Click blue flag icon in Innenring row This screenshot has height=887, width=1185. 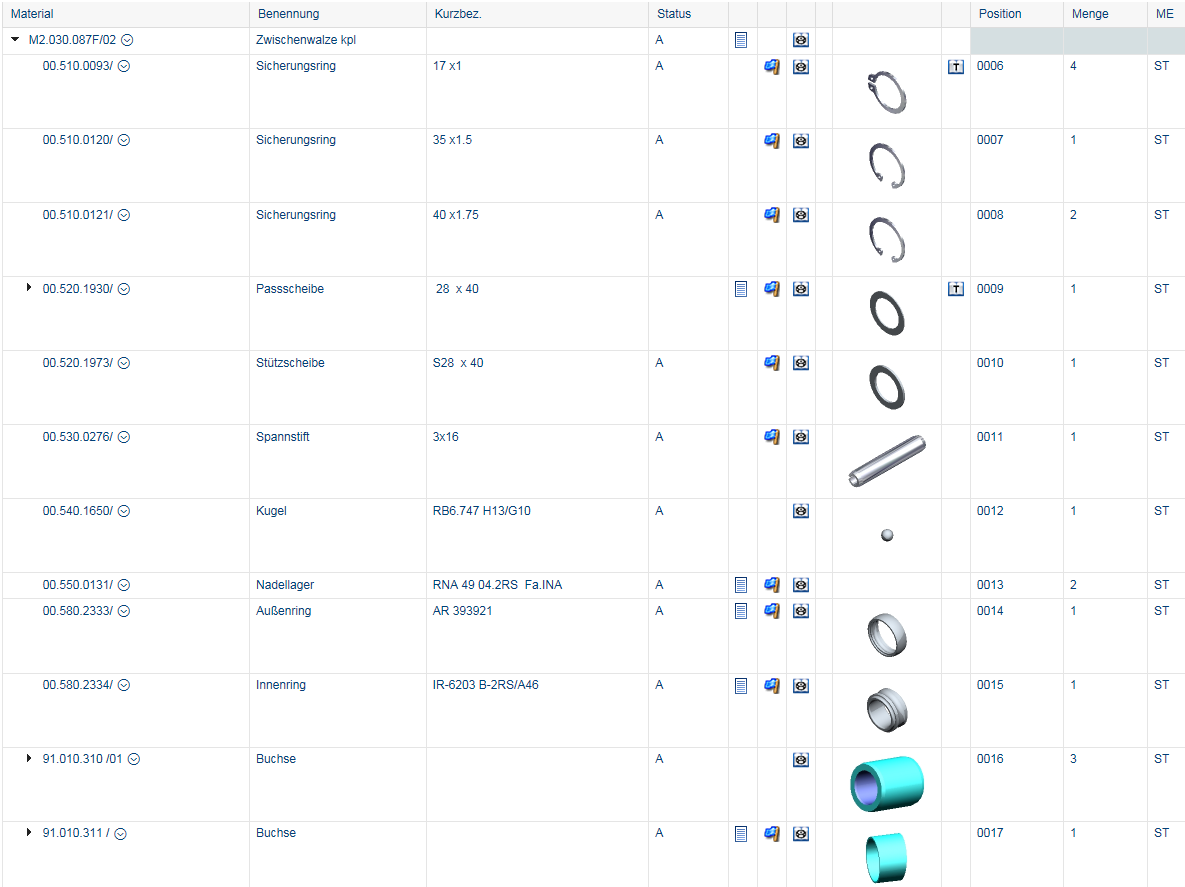771,685
